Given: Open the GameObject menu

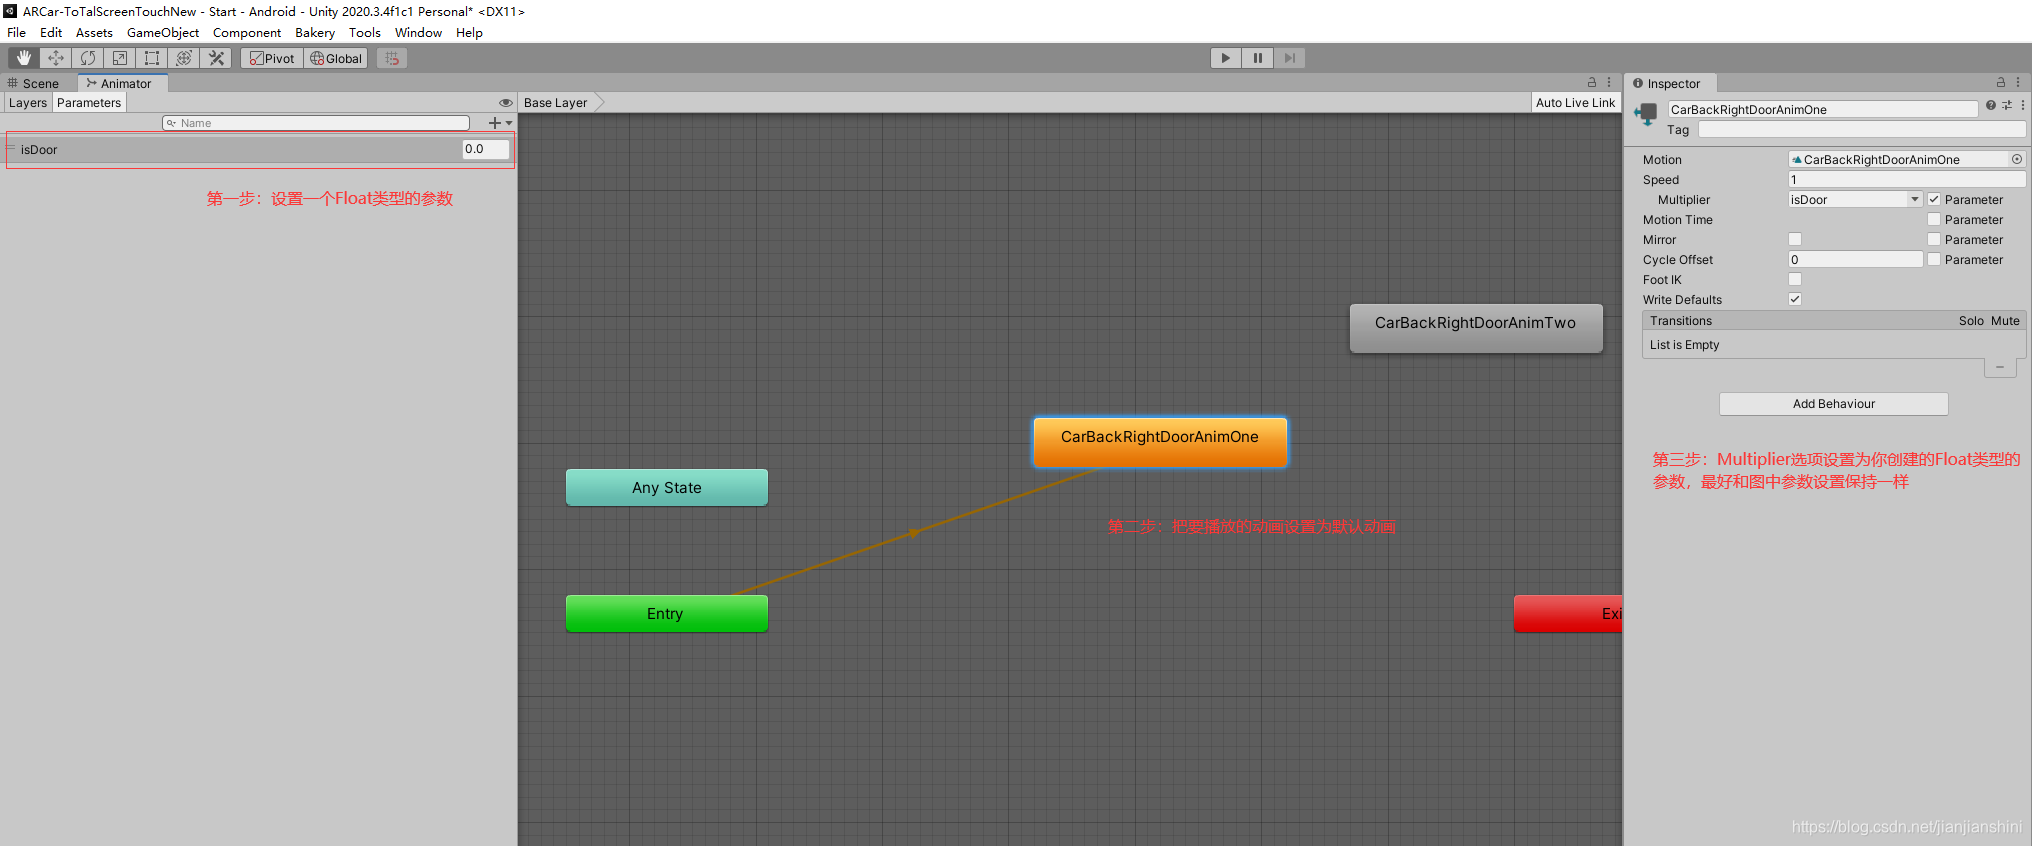Looking at the screenshot, I should click(163, 32).
